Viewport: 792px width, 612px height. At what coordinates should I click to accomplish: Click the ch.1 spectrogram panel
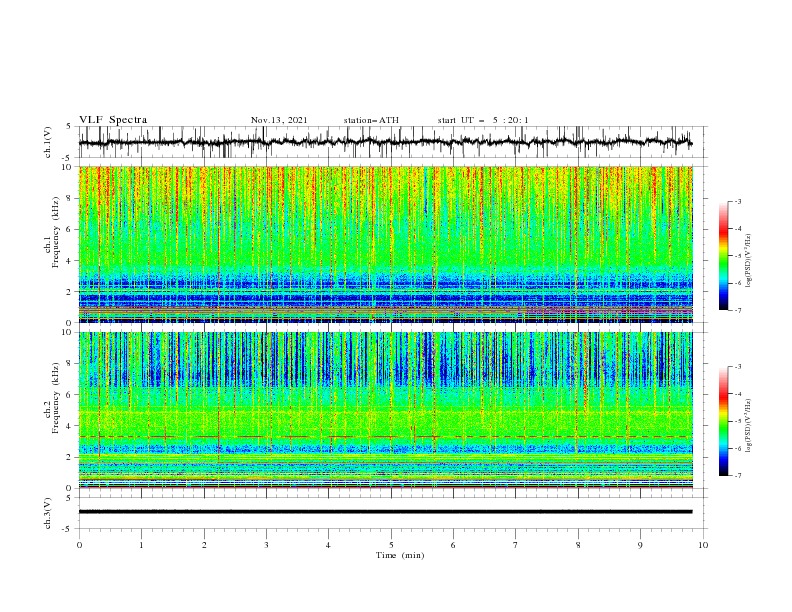point(386,244)
